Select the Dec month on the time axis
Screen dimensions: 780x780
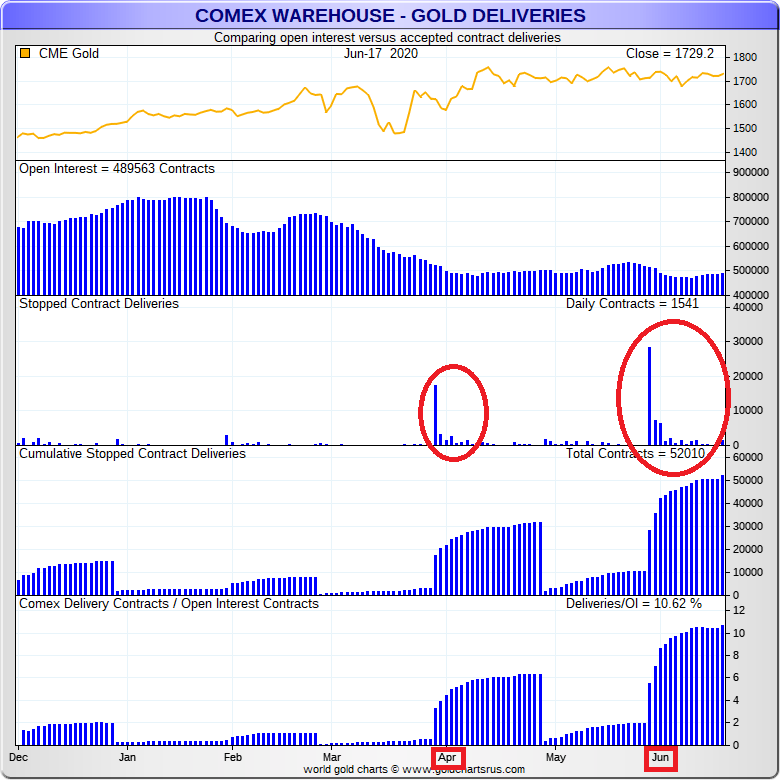(20, 758)
